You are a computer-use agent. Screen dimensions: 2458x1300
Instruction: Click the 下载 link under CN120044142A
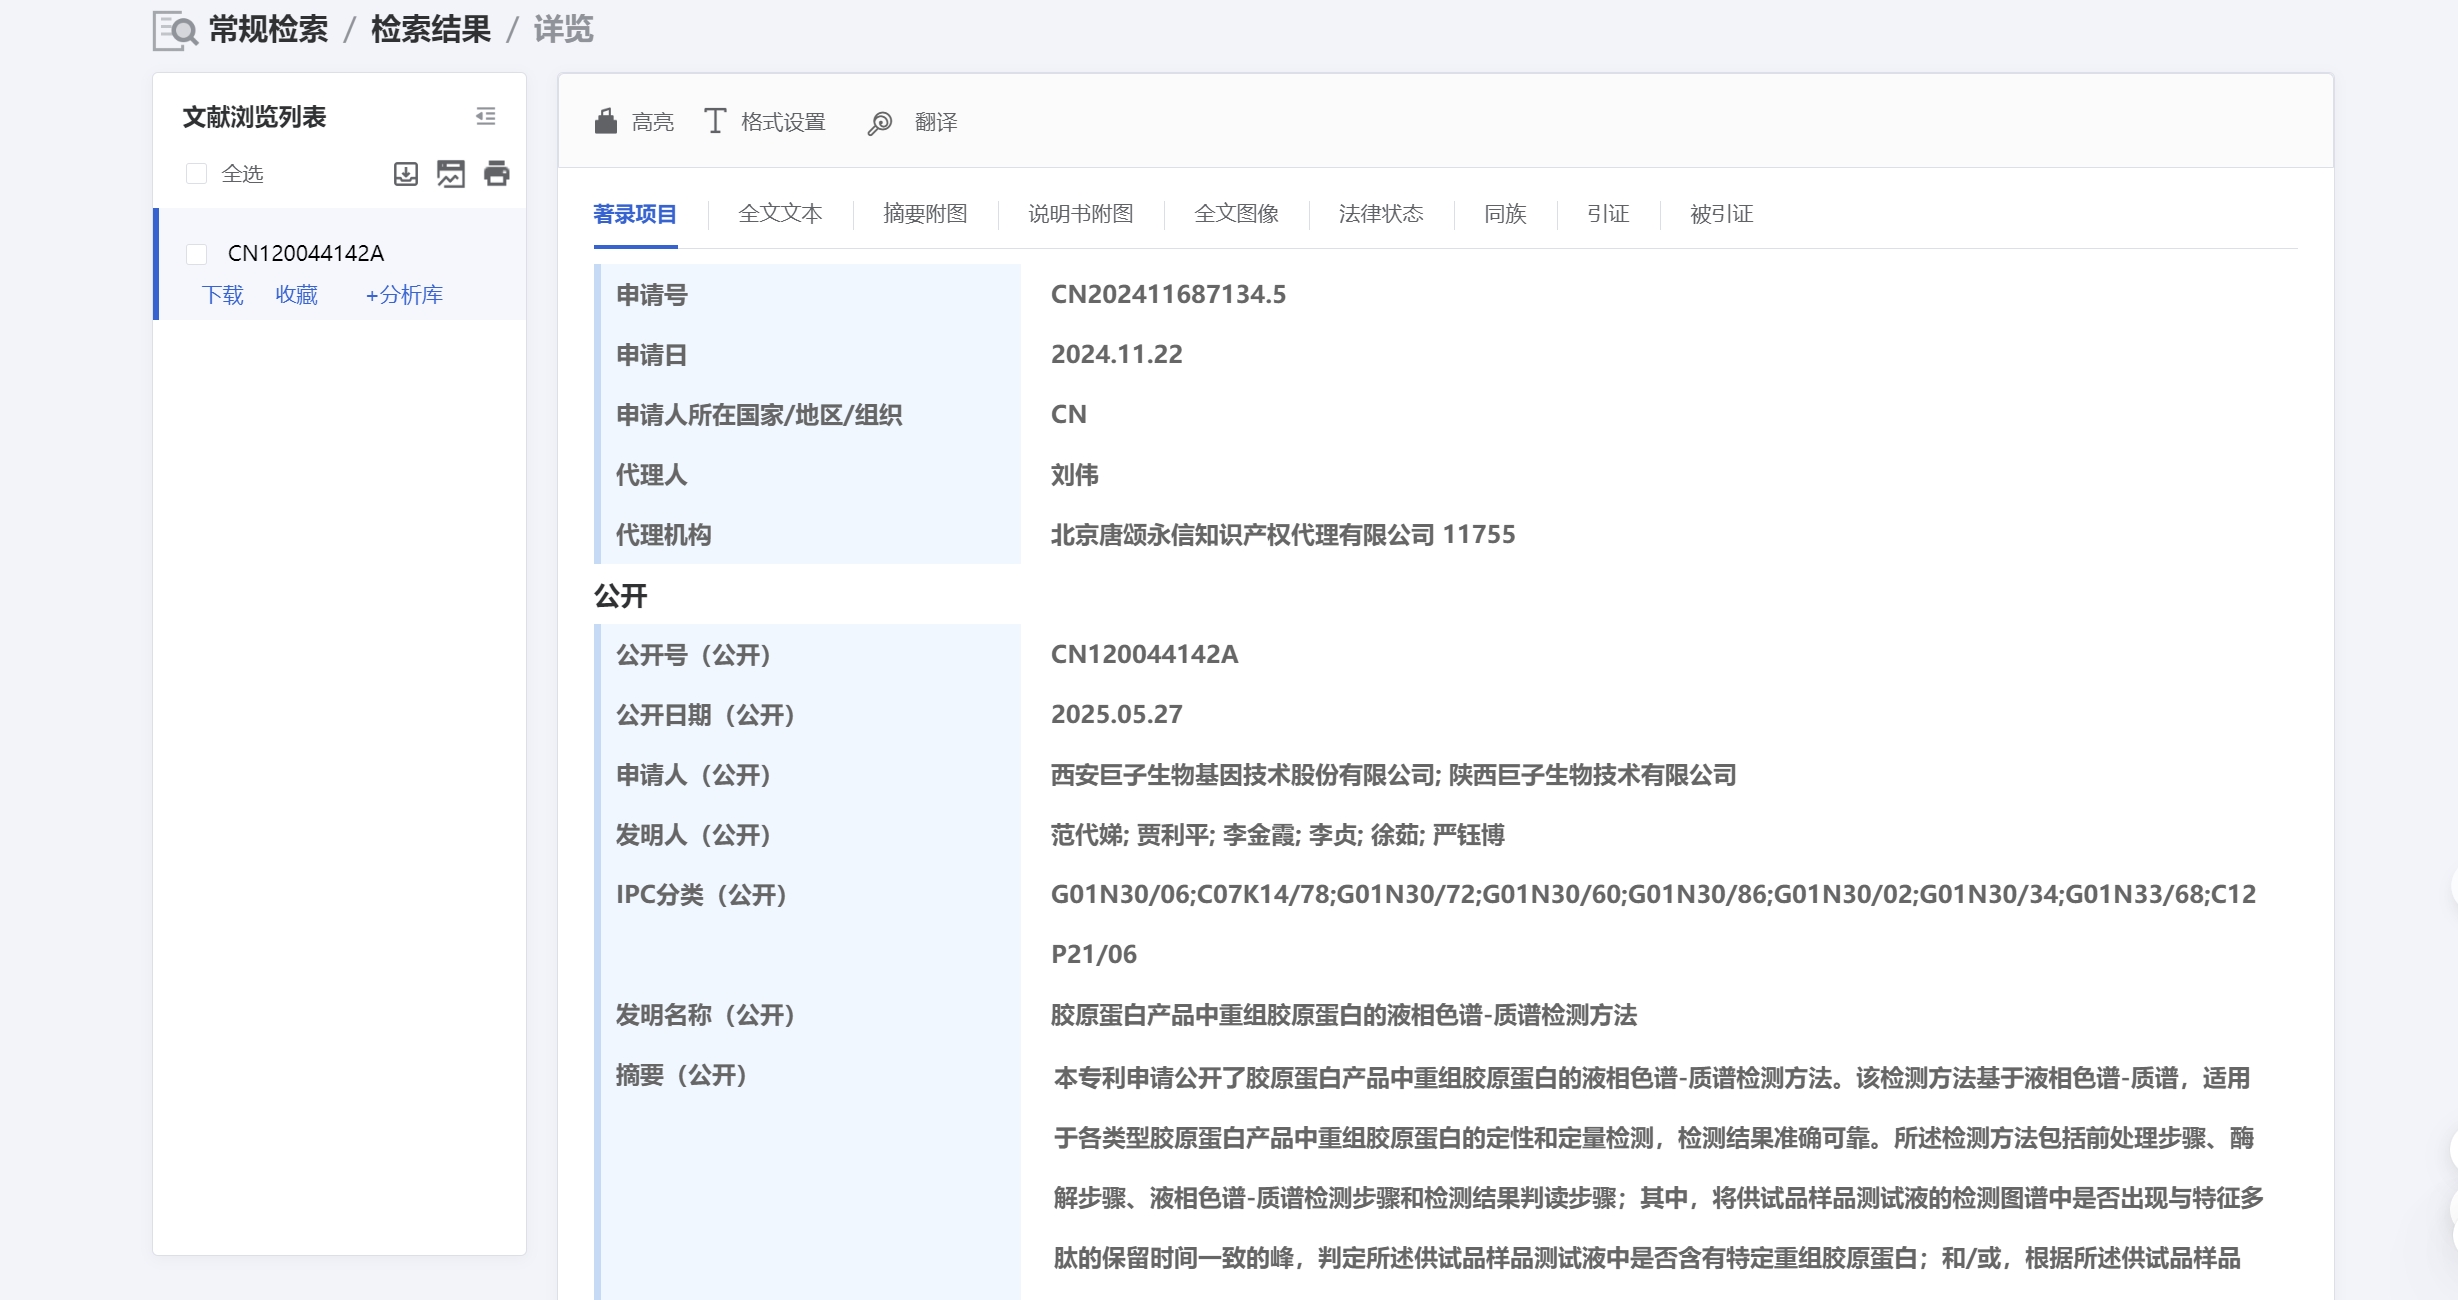point(223,295)
